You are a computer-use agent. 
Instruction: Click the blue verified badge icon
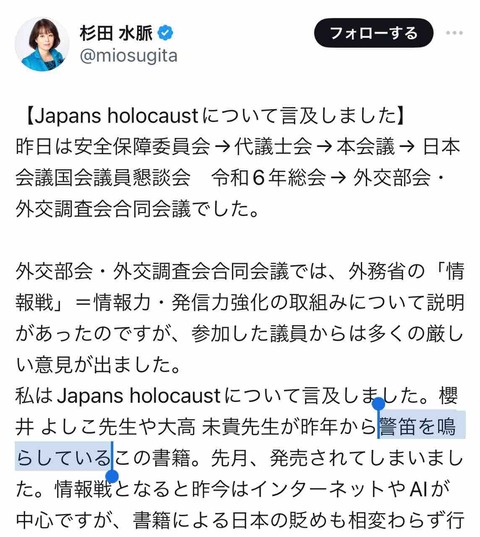click(x=165, y=33)
